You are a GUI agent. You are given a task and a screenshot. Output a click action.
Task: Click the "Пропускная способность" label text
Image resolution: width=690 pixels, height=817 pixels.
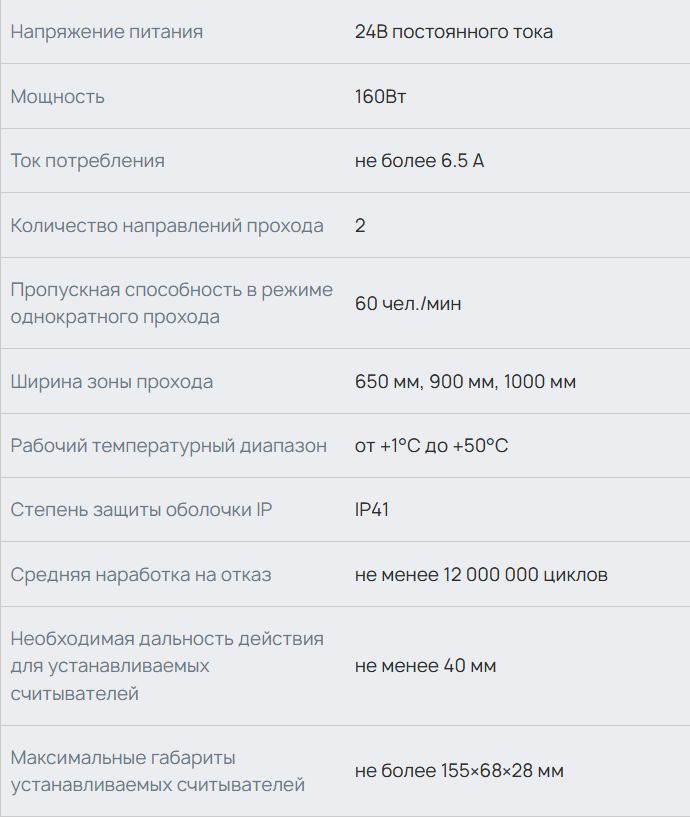171,290
